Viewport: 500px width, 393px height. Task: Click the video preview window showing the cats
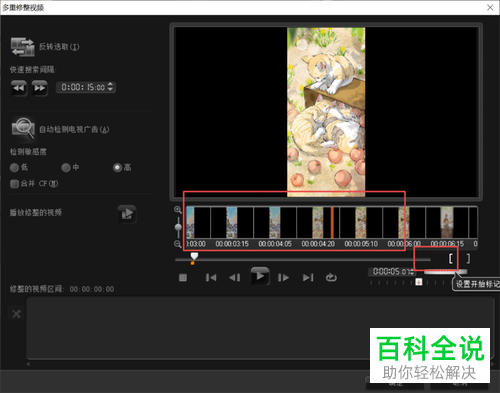(326, 112)
